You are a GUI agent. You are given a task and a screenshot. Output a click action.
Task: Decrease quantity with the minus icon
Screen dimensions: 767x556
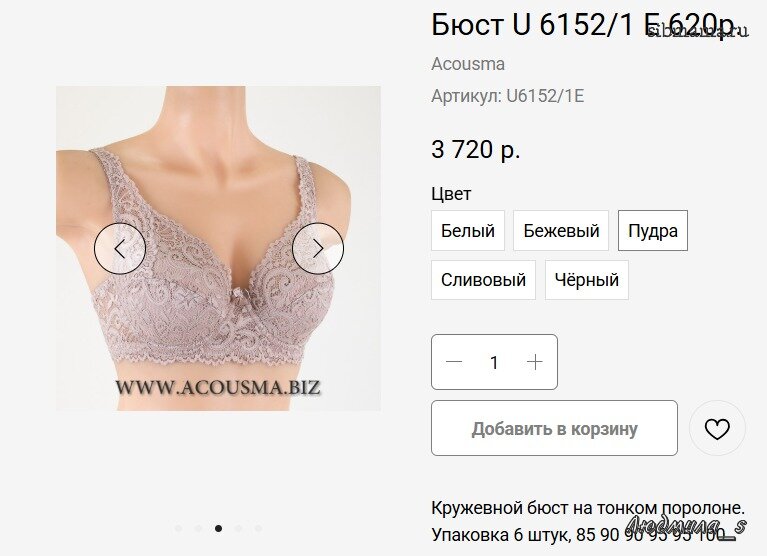(x=454, y=362)
